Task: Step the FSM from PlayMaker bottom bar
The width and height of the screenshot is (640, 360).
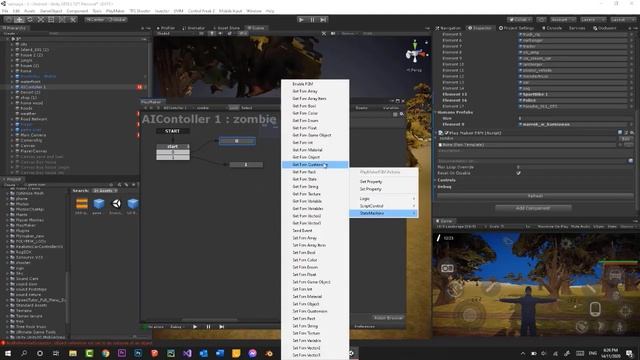Action: [222, 327]
